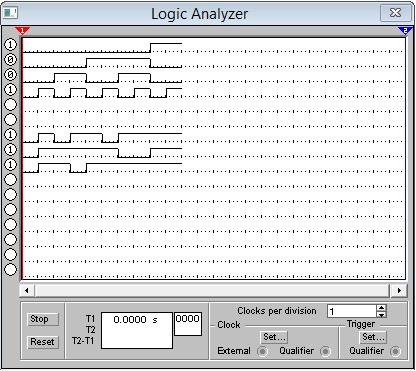Select the blue cursor 2 marker
Viewport: 416px width, 371px height.
[405, 31]
